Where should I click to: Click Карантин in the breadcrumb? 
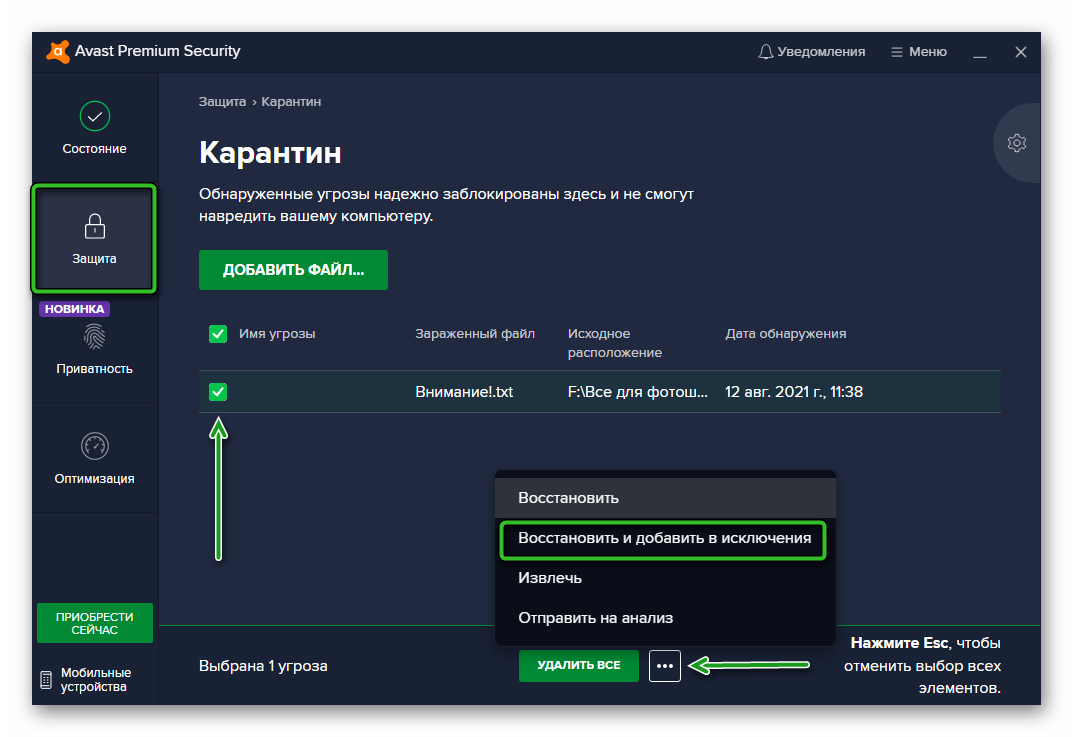click(291, 102)
